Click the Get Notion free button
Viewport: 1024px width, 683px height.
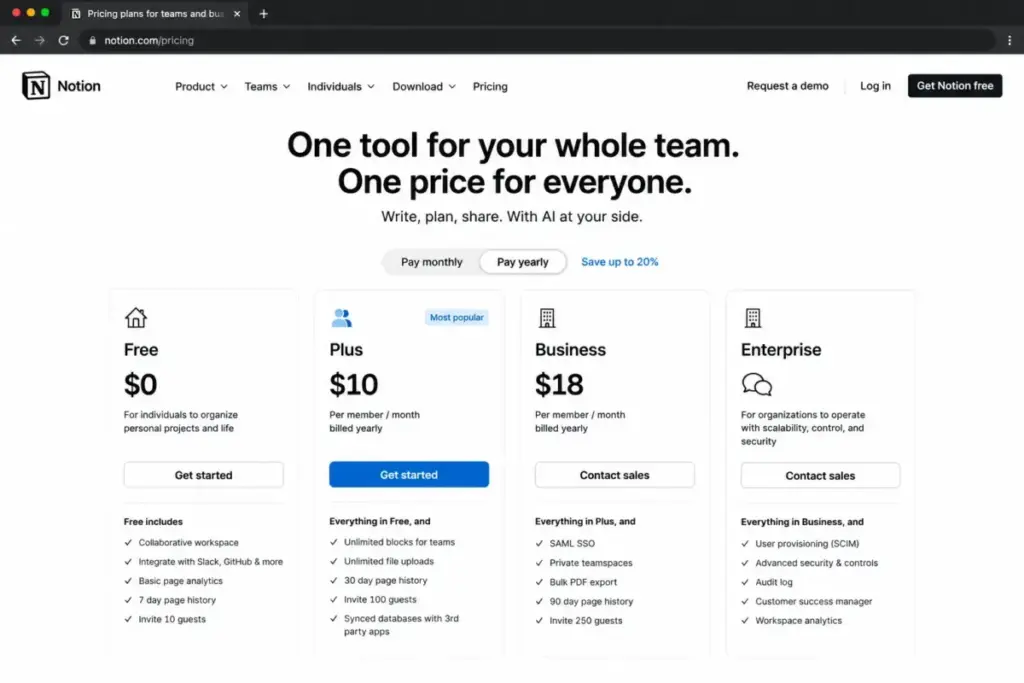tap(955, 86)
